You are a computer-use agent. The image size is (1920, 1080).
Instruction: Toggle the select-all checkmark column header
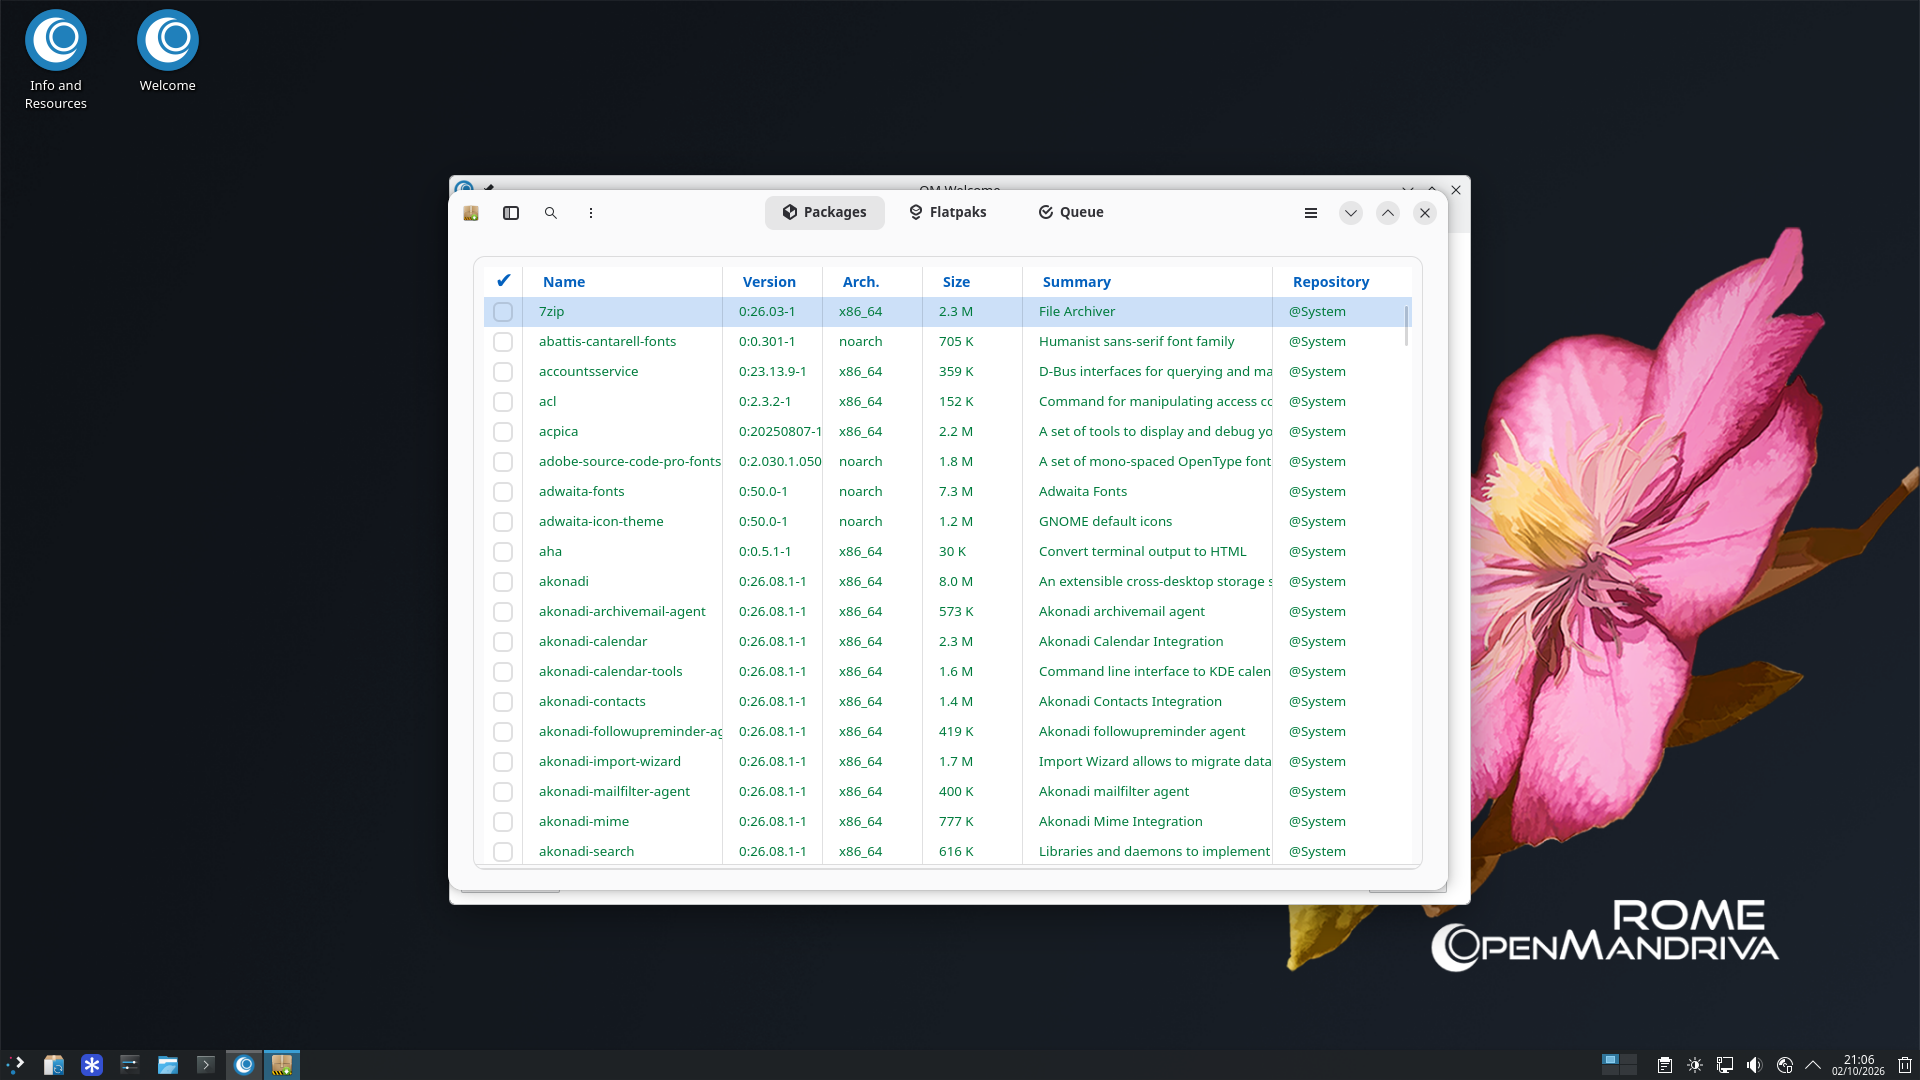(x=504, y=281)
